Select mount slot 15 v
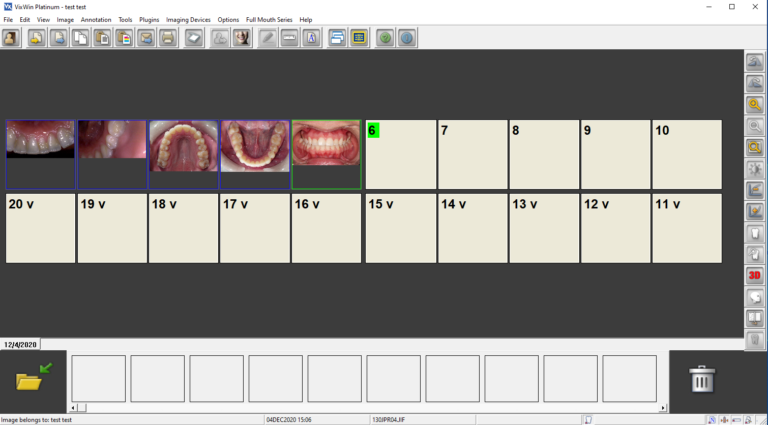The image size is (768, 425). tap(401, 228)
